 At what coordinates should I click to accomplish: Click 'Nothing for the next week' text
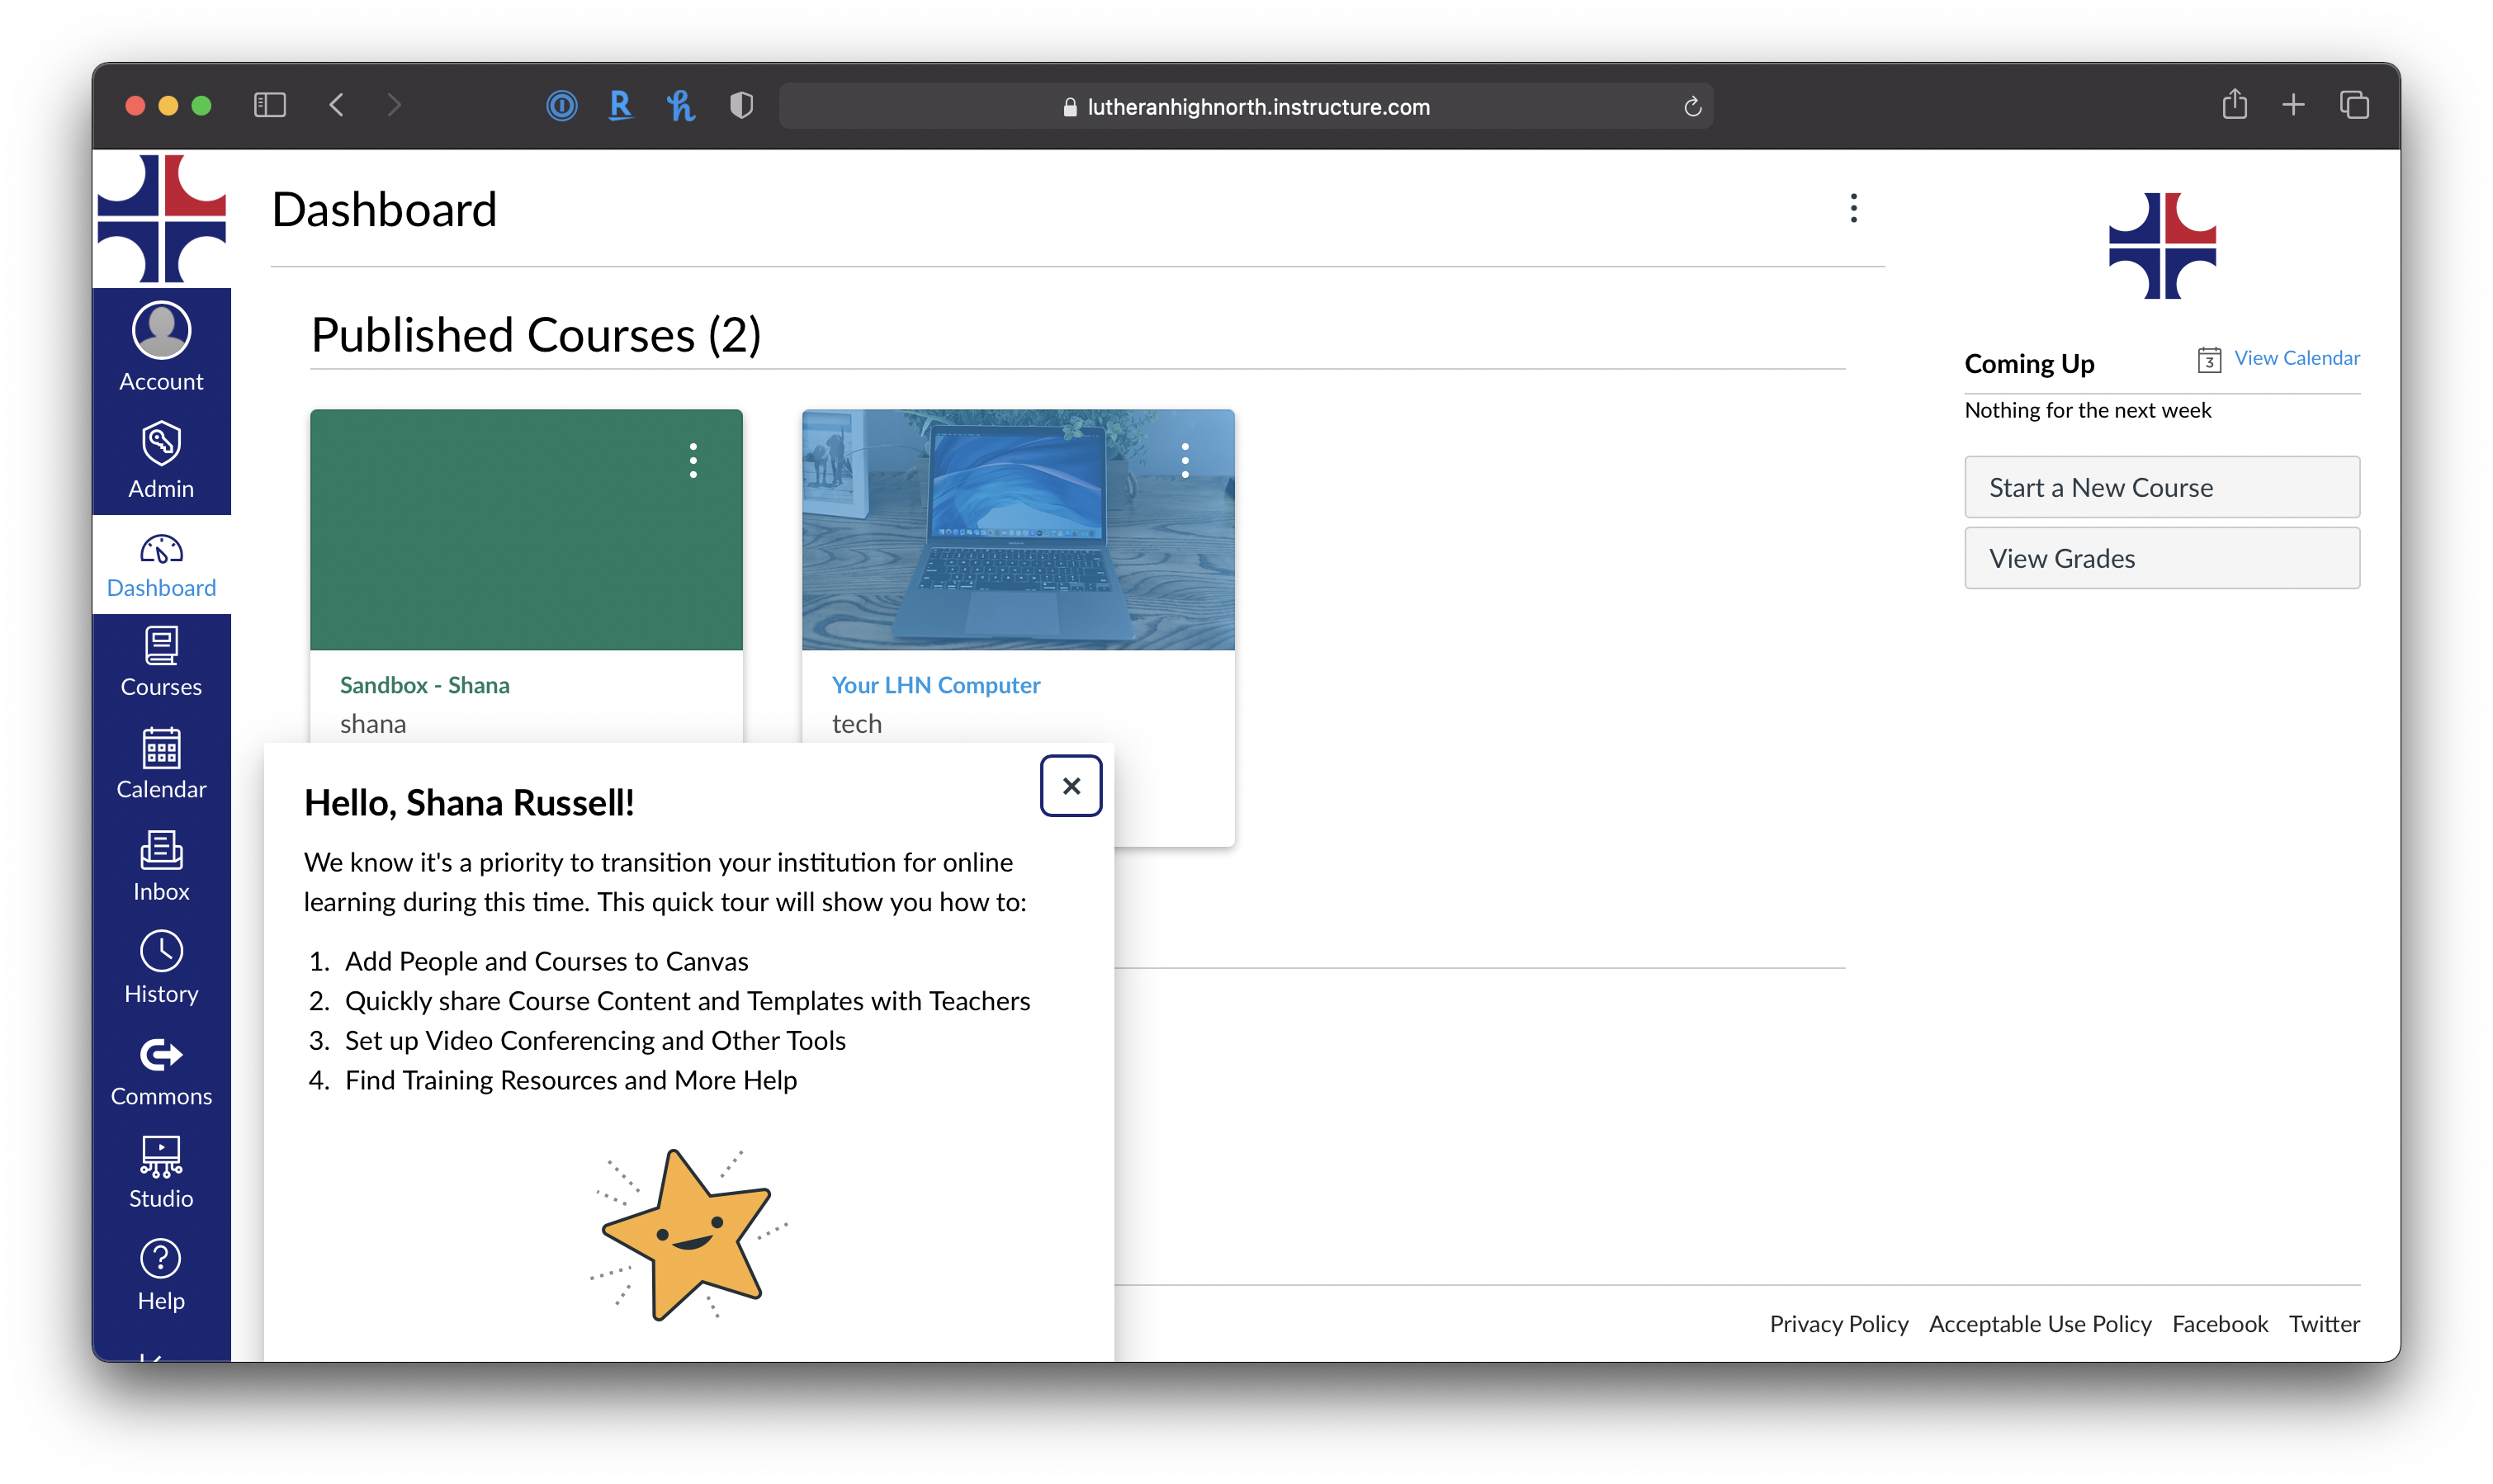tap(2087, 410)
